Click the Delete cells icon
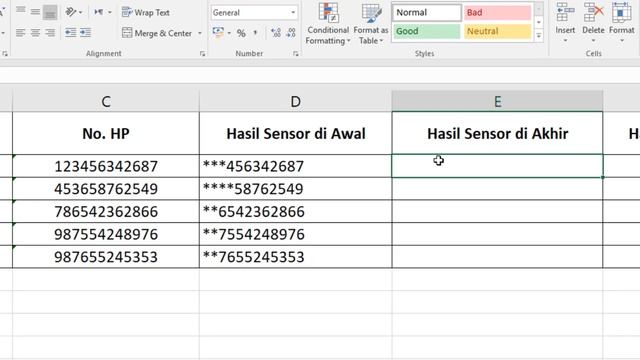 coord(593,12)
